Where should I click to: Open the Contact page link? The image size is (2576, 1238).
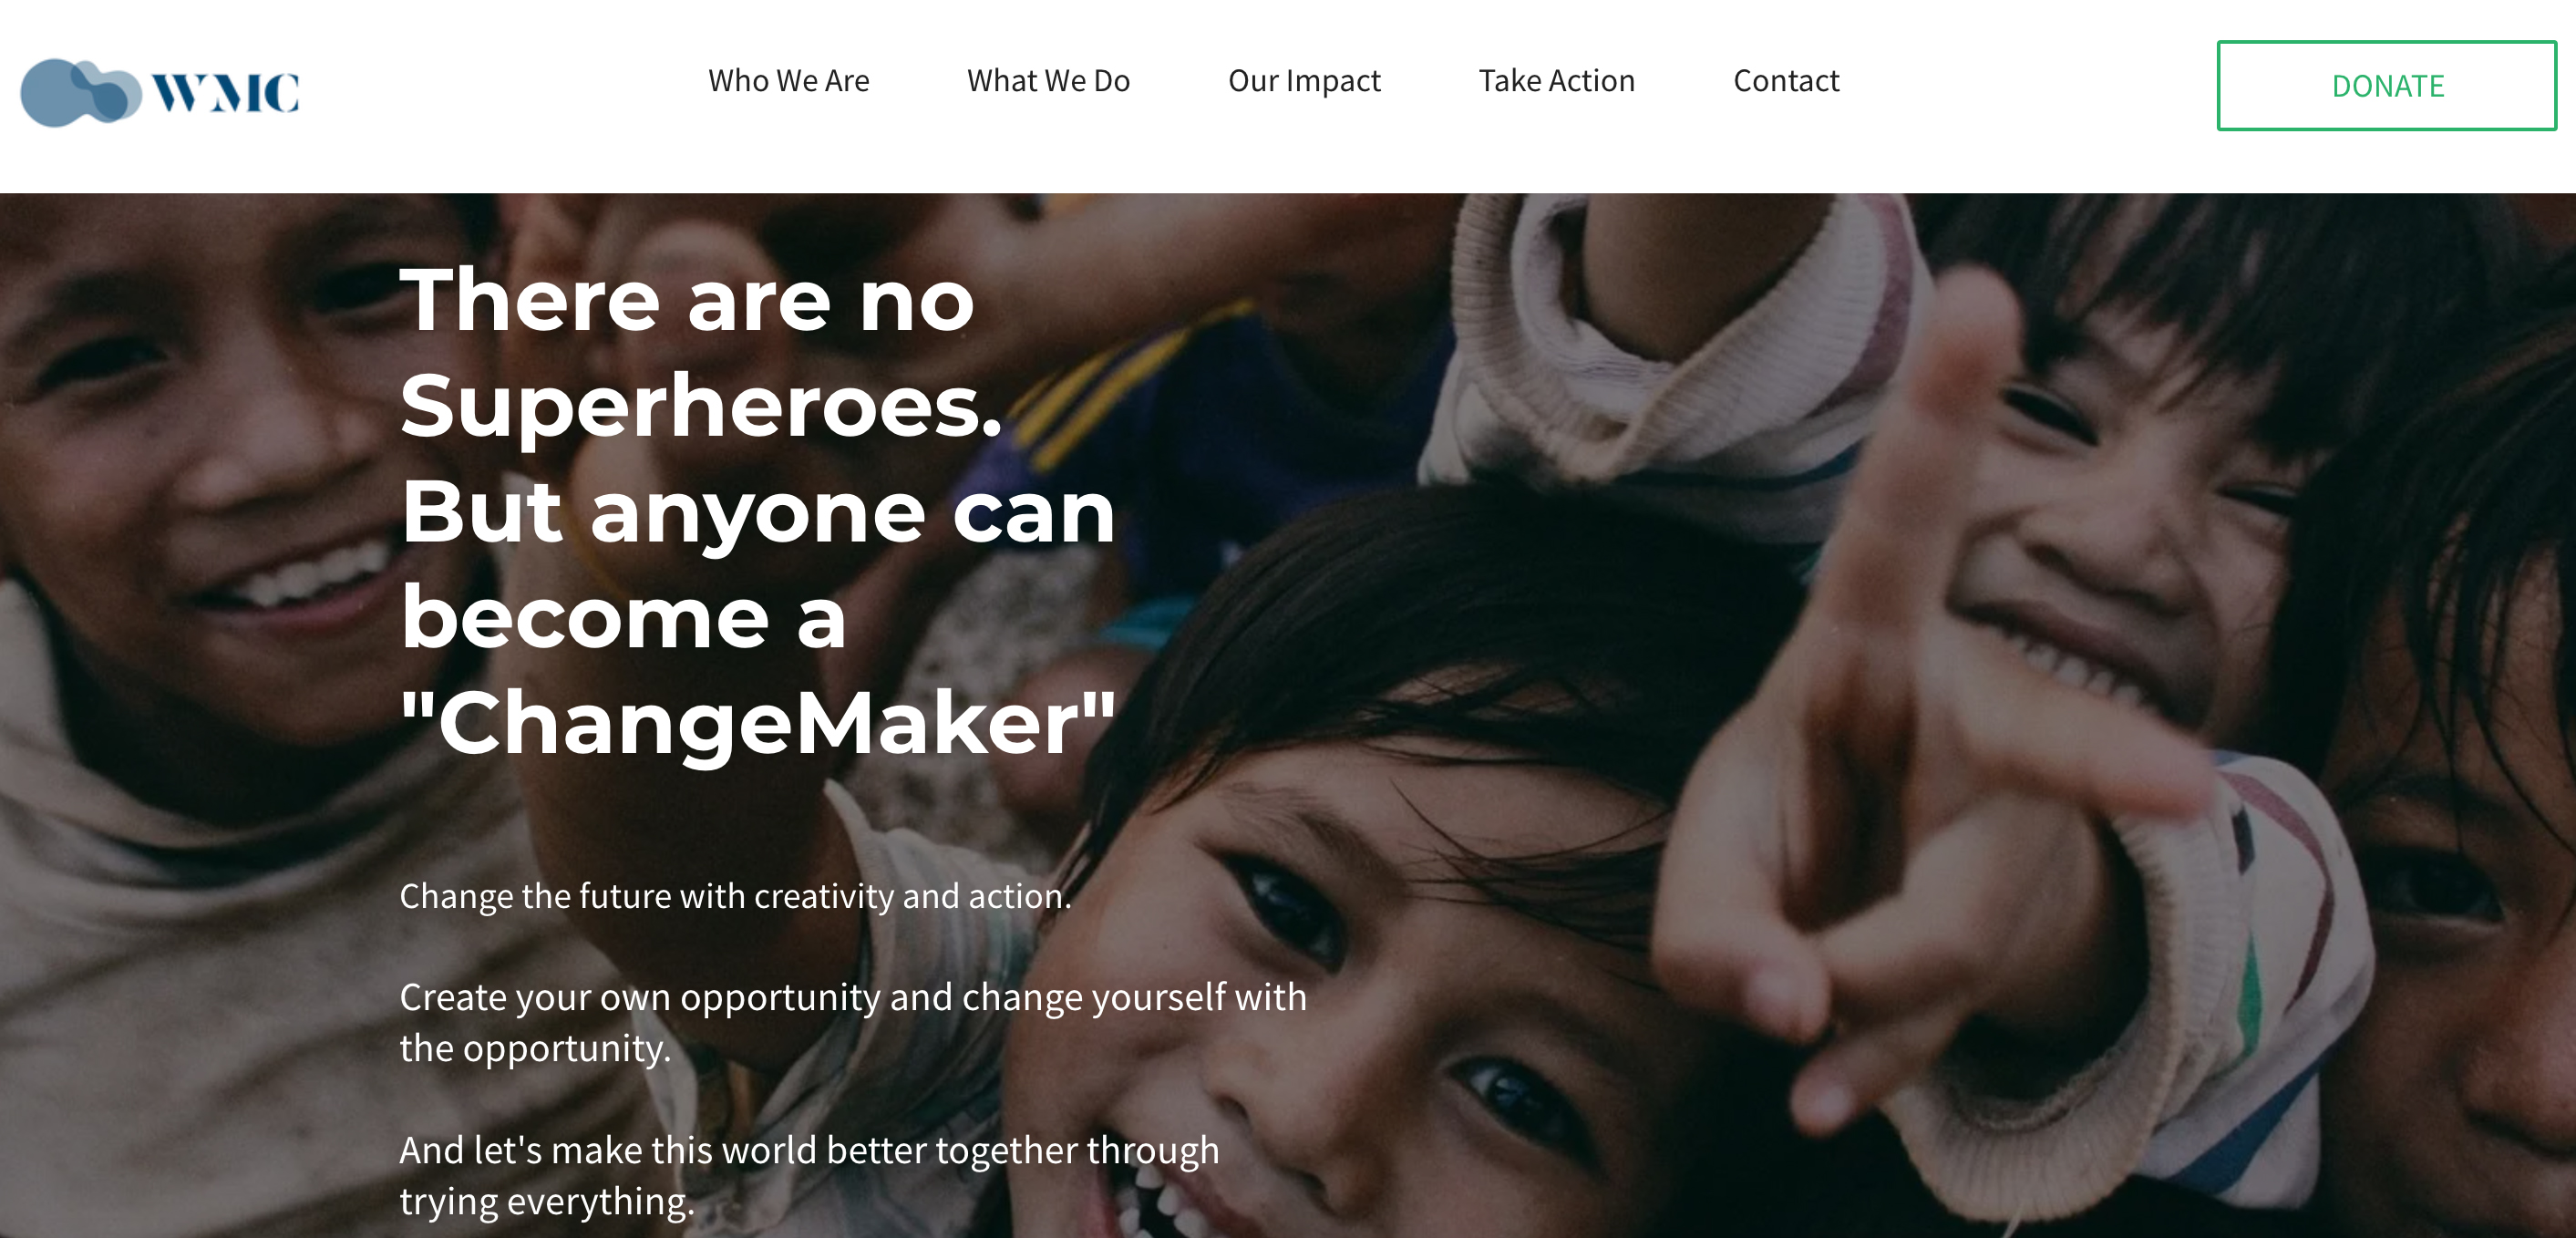tap(1786, 80)
